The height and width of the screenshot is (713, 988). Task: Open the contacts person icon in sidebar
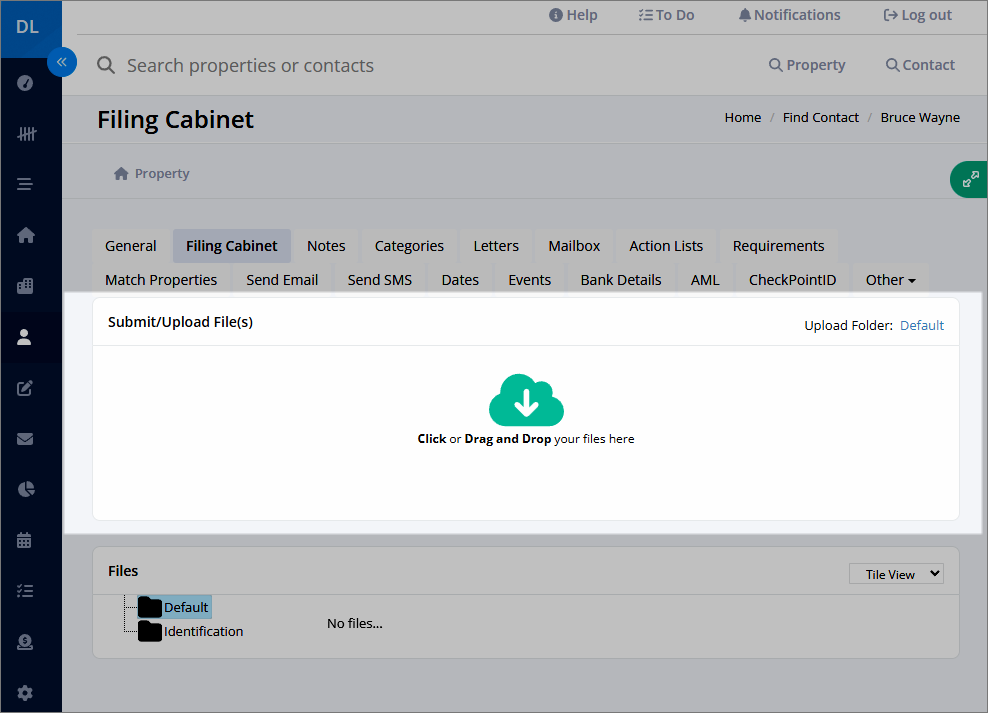coord(25,337)
